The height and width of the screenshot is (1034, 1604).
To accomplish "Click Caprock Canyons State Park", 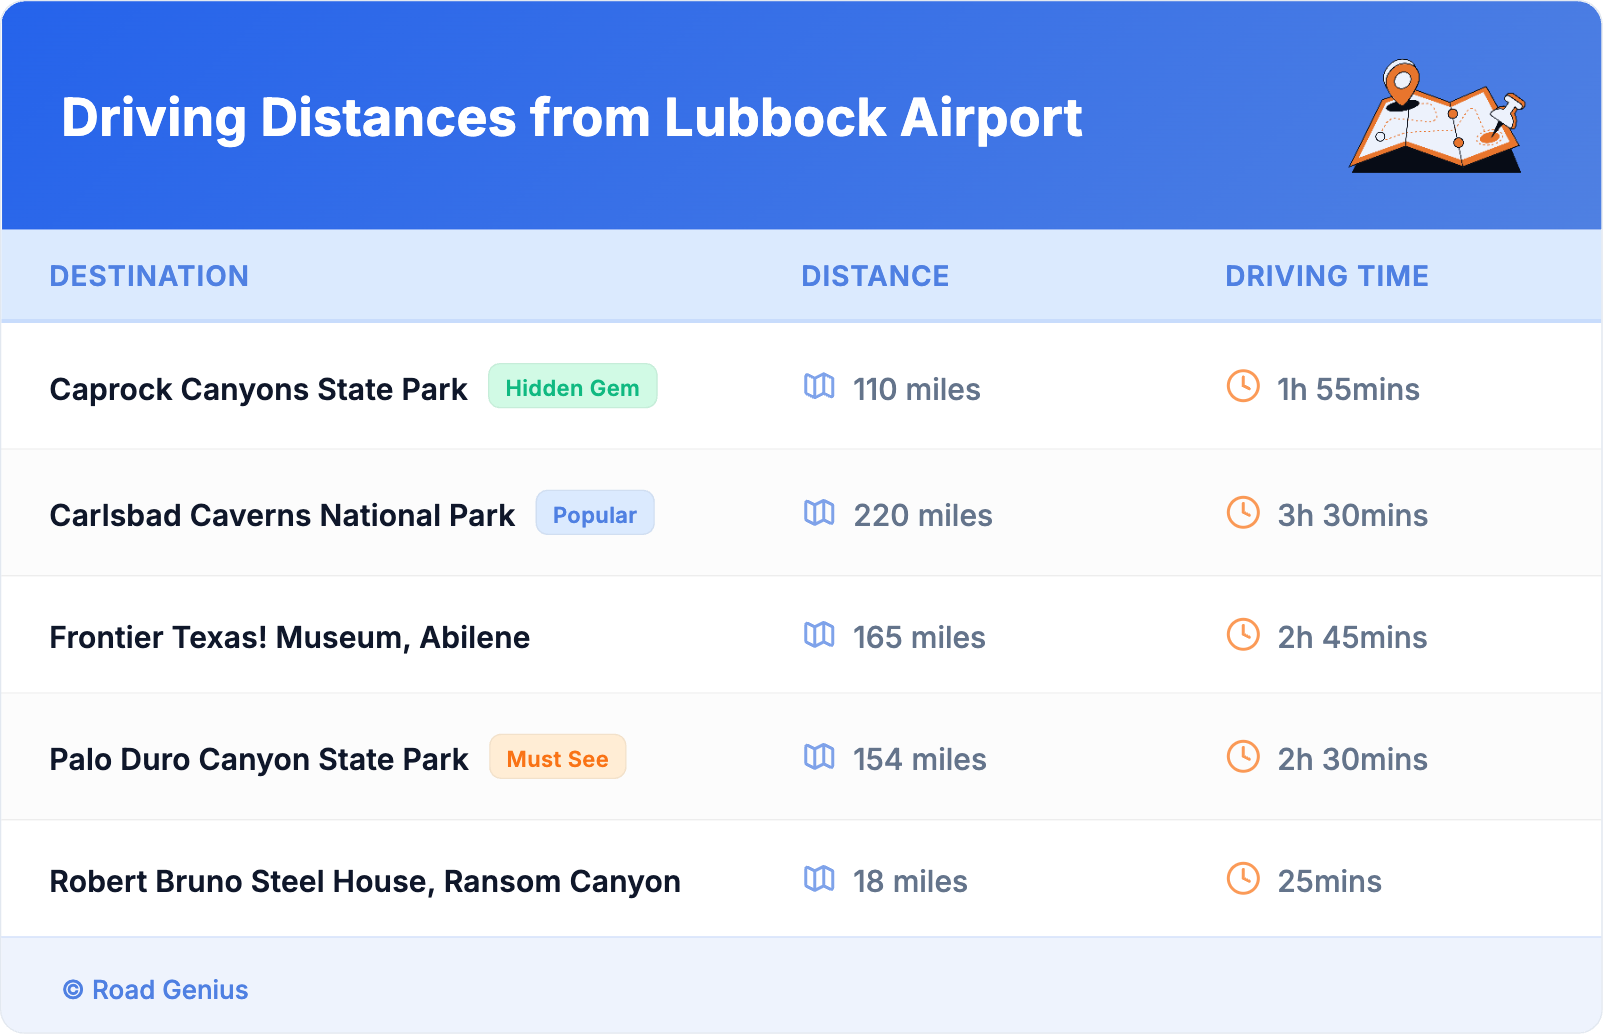I will pos(258,389).
